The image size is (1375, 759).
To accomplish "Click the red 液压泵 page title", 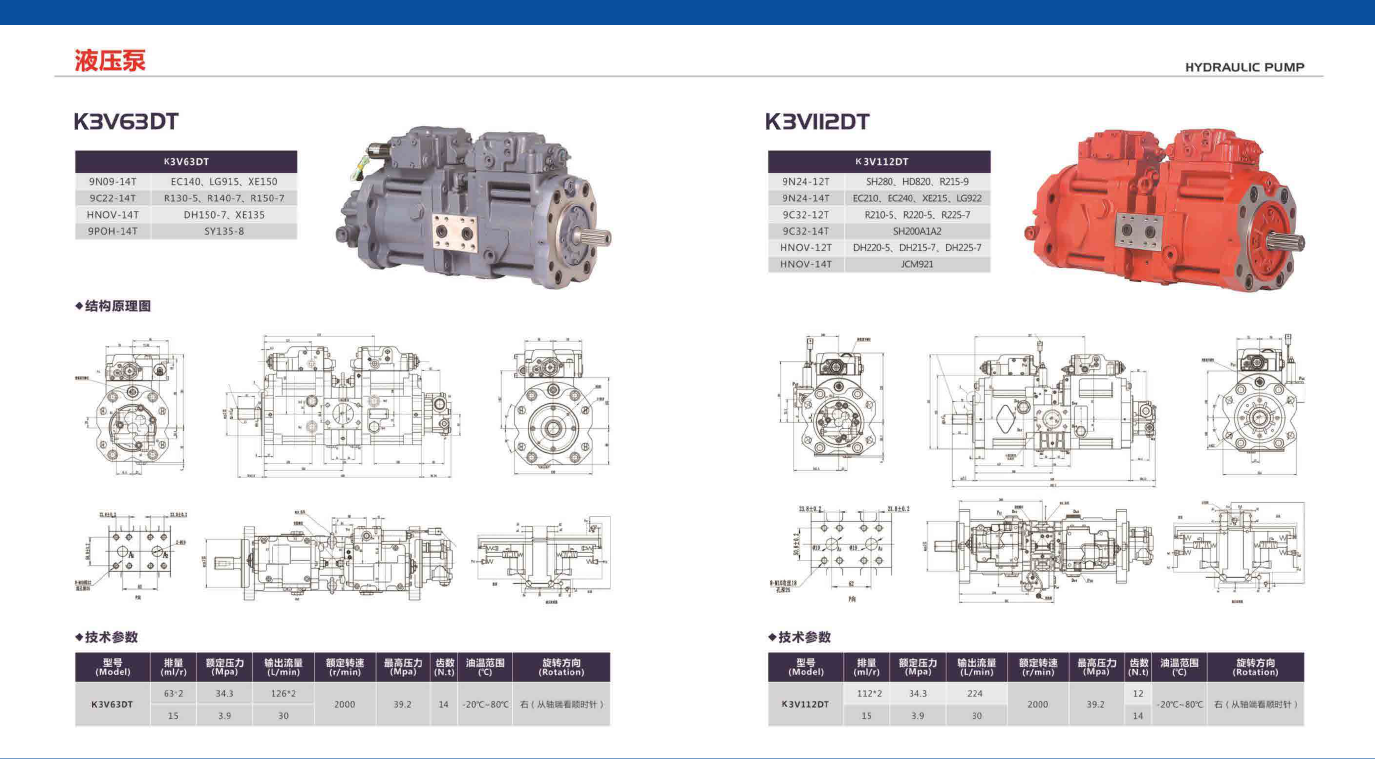I will coord(109,60).
